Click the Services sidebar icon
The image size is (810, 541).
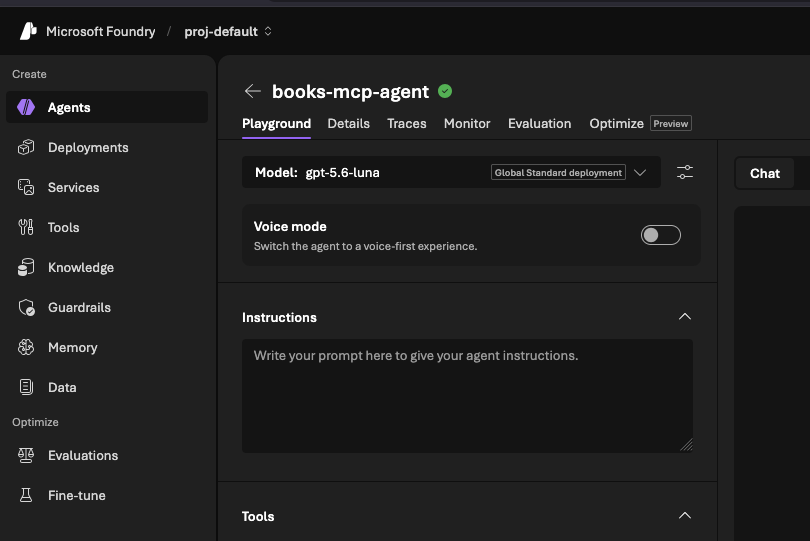pyautogui.click(x=26, y=187)
